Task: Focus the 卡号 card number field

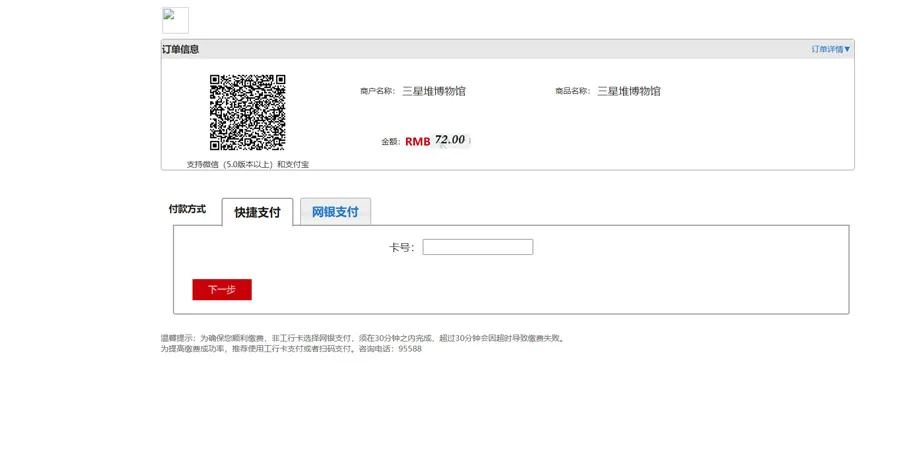Action: pos(478,247)
